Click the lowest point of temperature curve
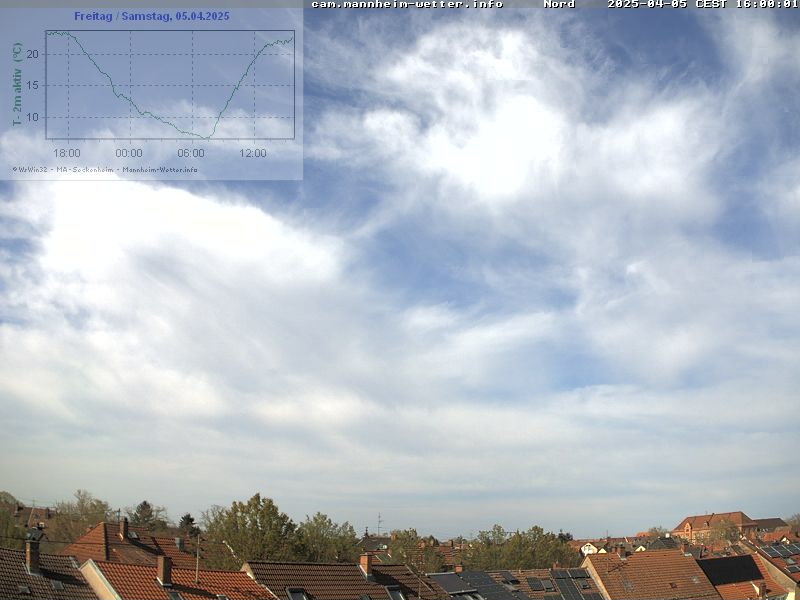This screenshot has width=800, height=600. 208,137
